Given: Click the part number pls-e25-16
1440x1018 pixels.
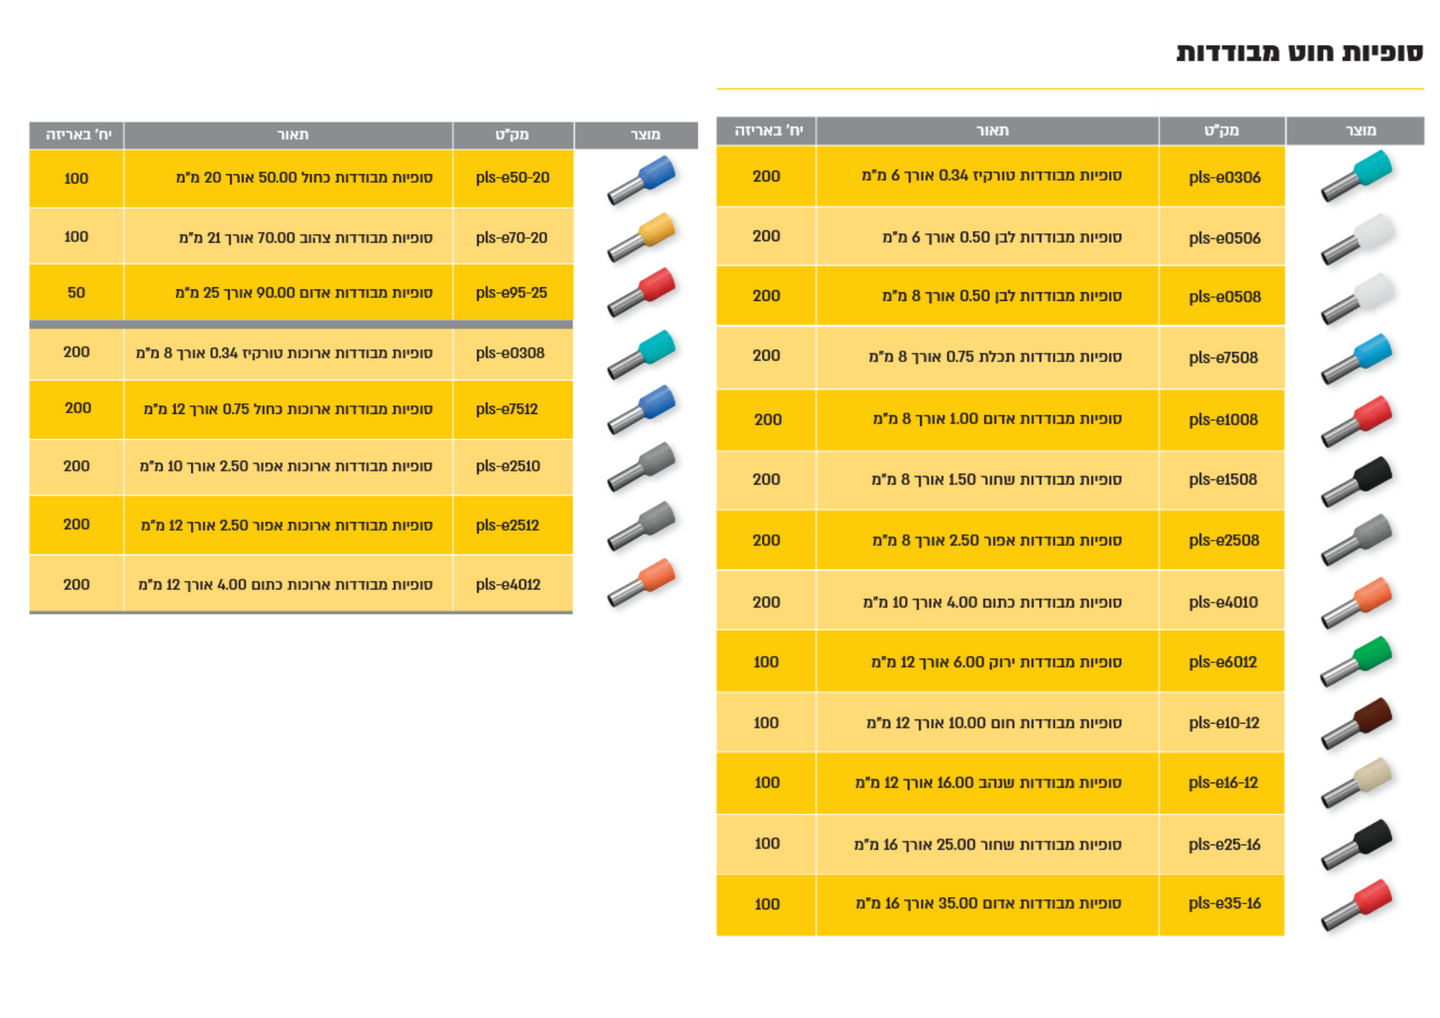Looking at the screenshot, I should 1224,845.
